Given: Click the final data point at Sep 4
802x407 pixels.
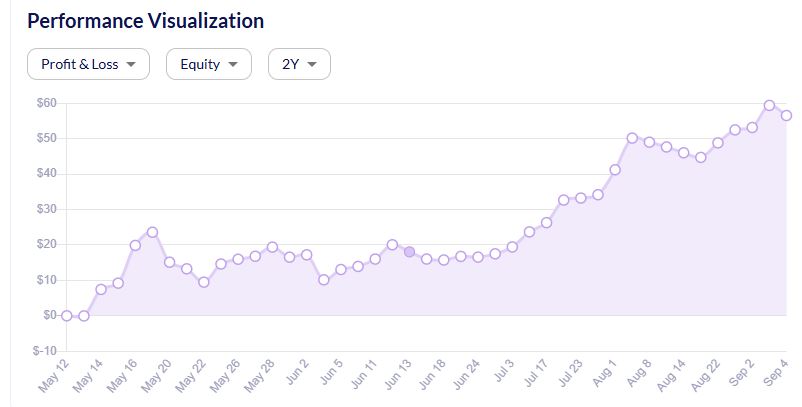Looking at the screenshot, I should pyautogui.click(x=786, y=115).
